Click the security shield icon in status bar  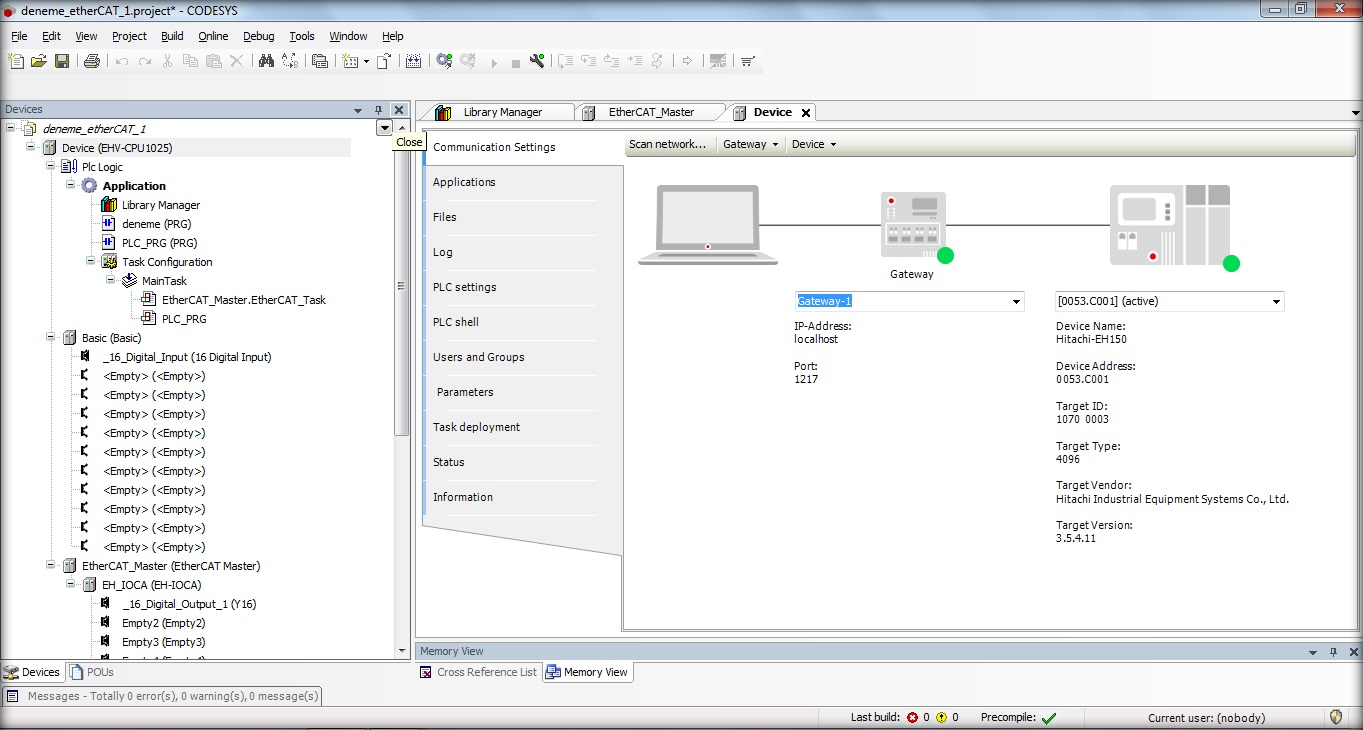1336,717
